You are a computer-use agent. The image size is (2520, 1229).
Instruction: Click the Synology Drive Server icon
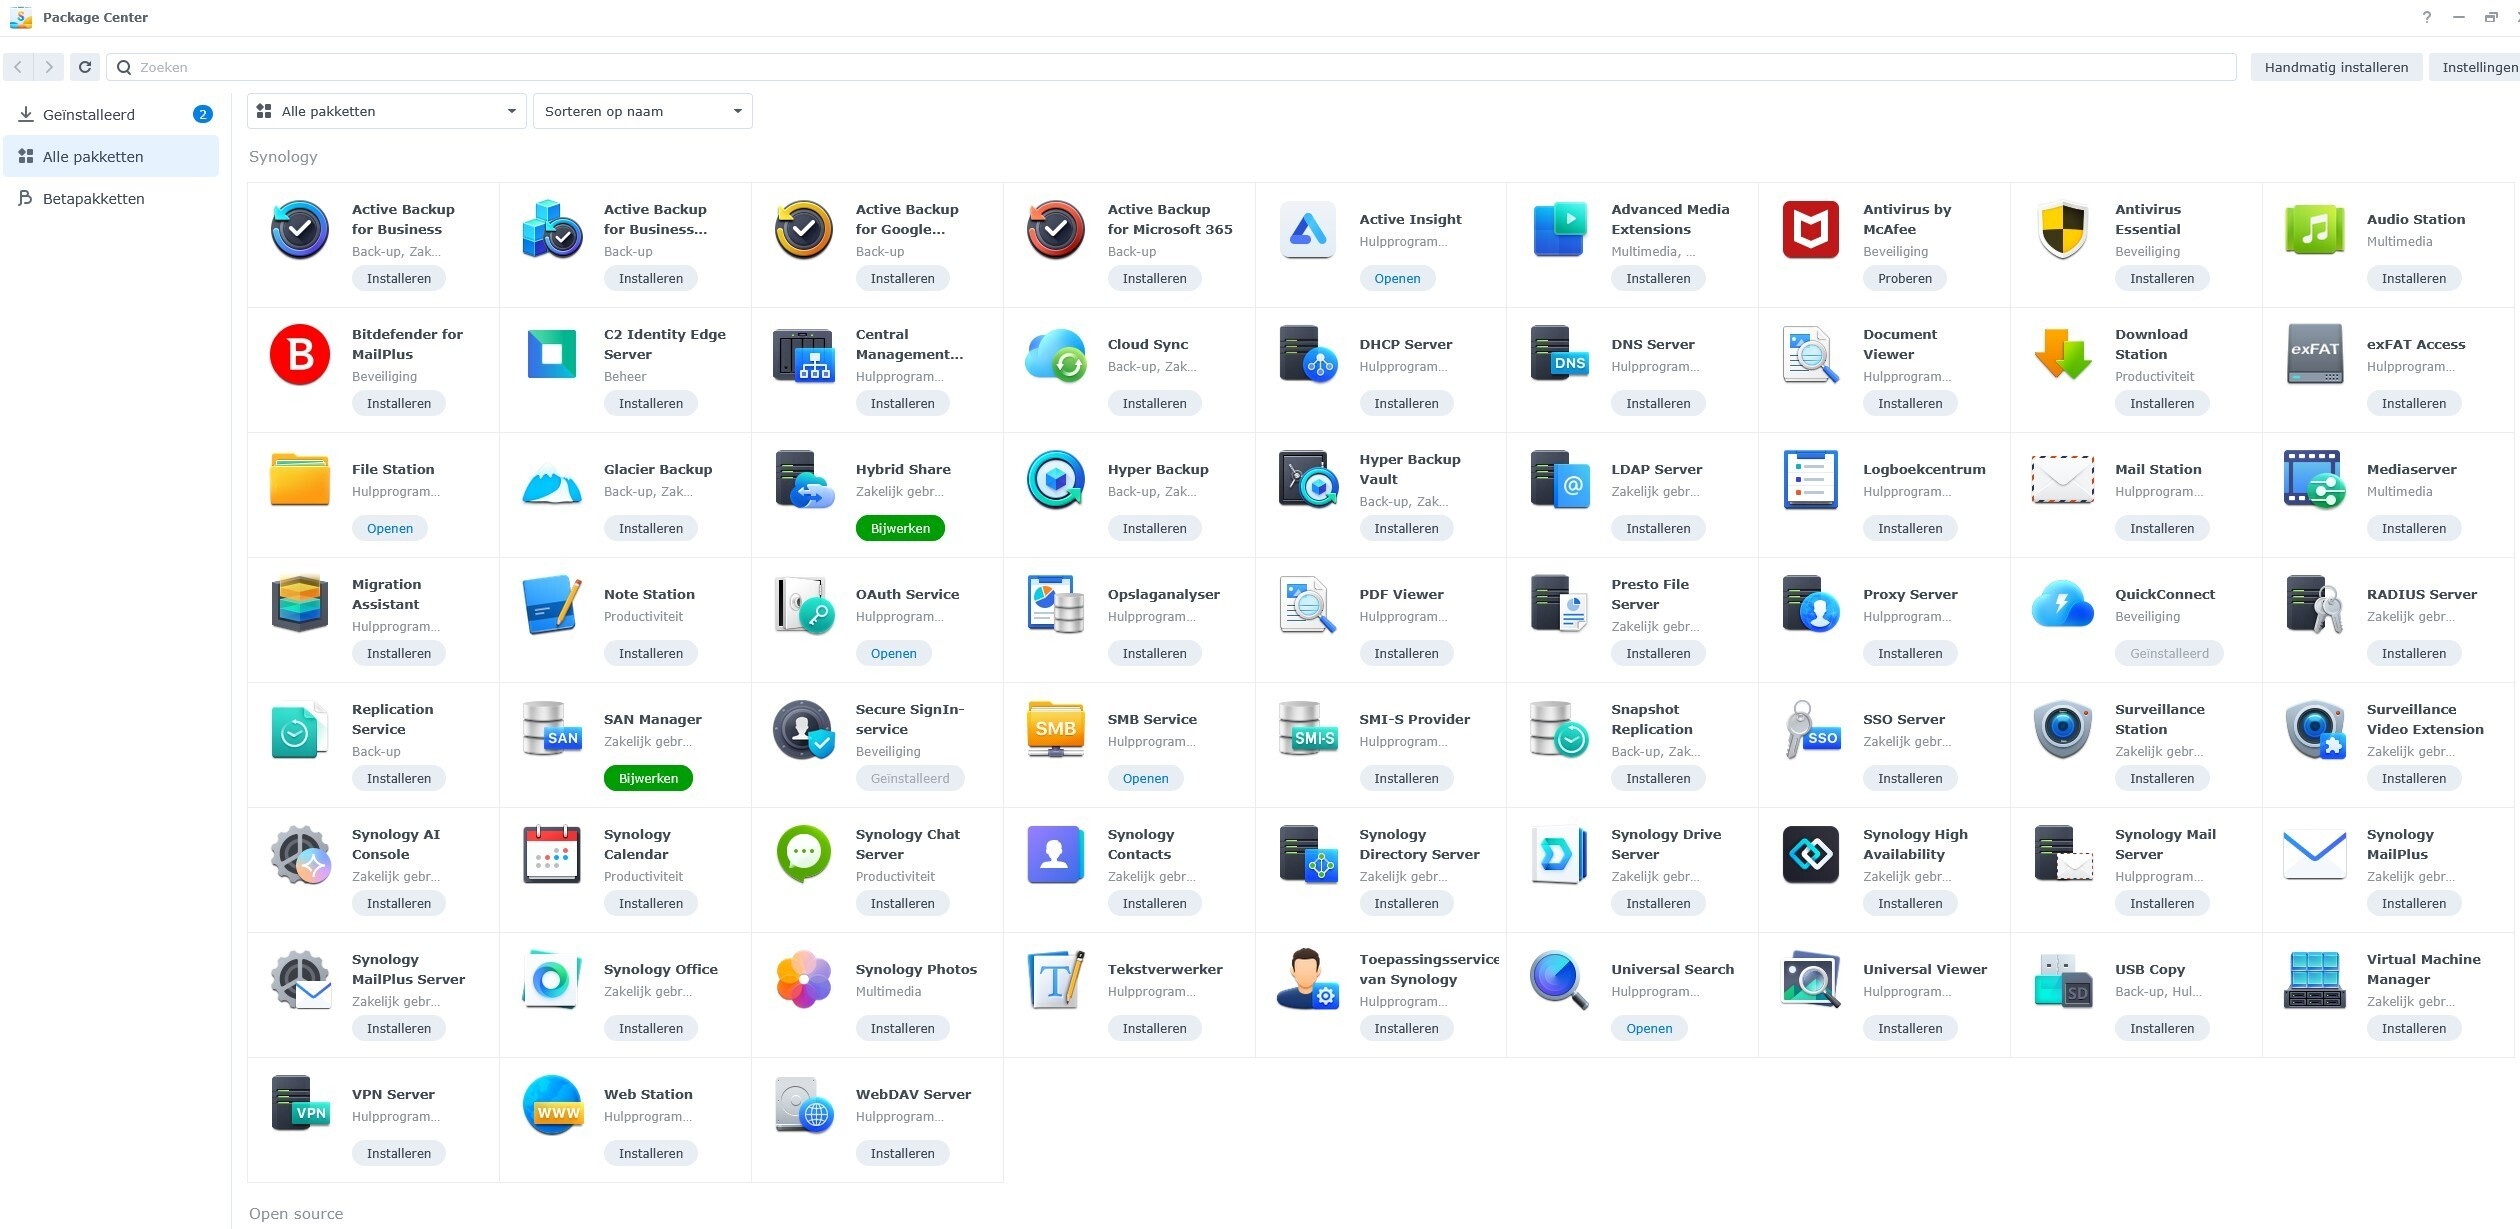coord(1559,855)
